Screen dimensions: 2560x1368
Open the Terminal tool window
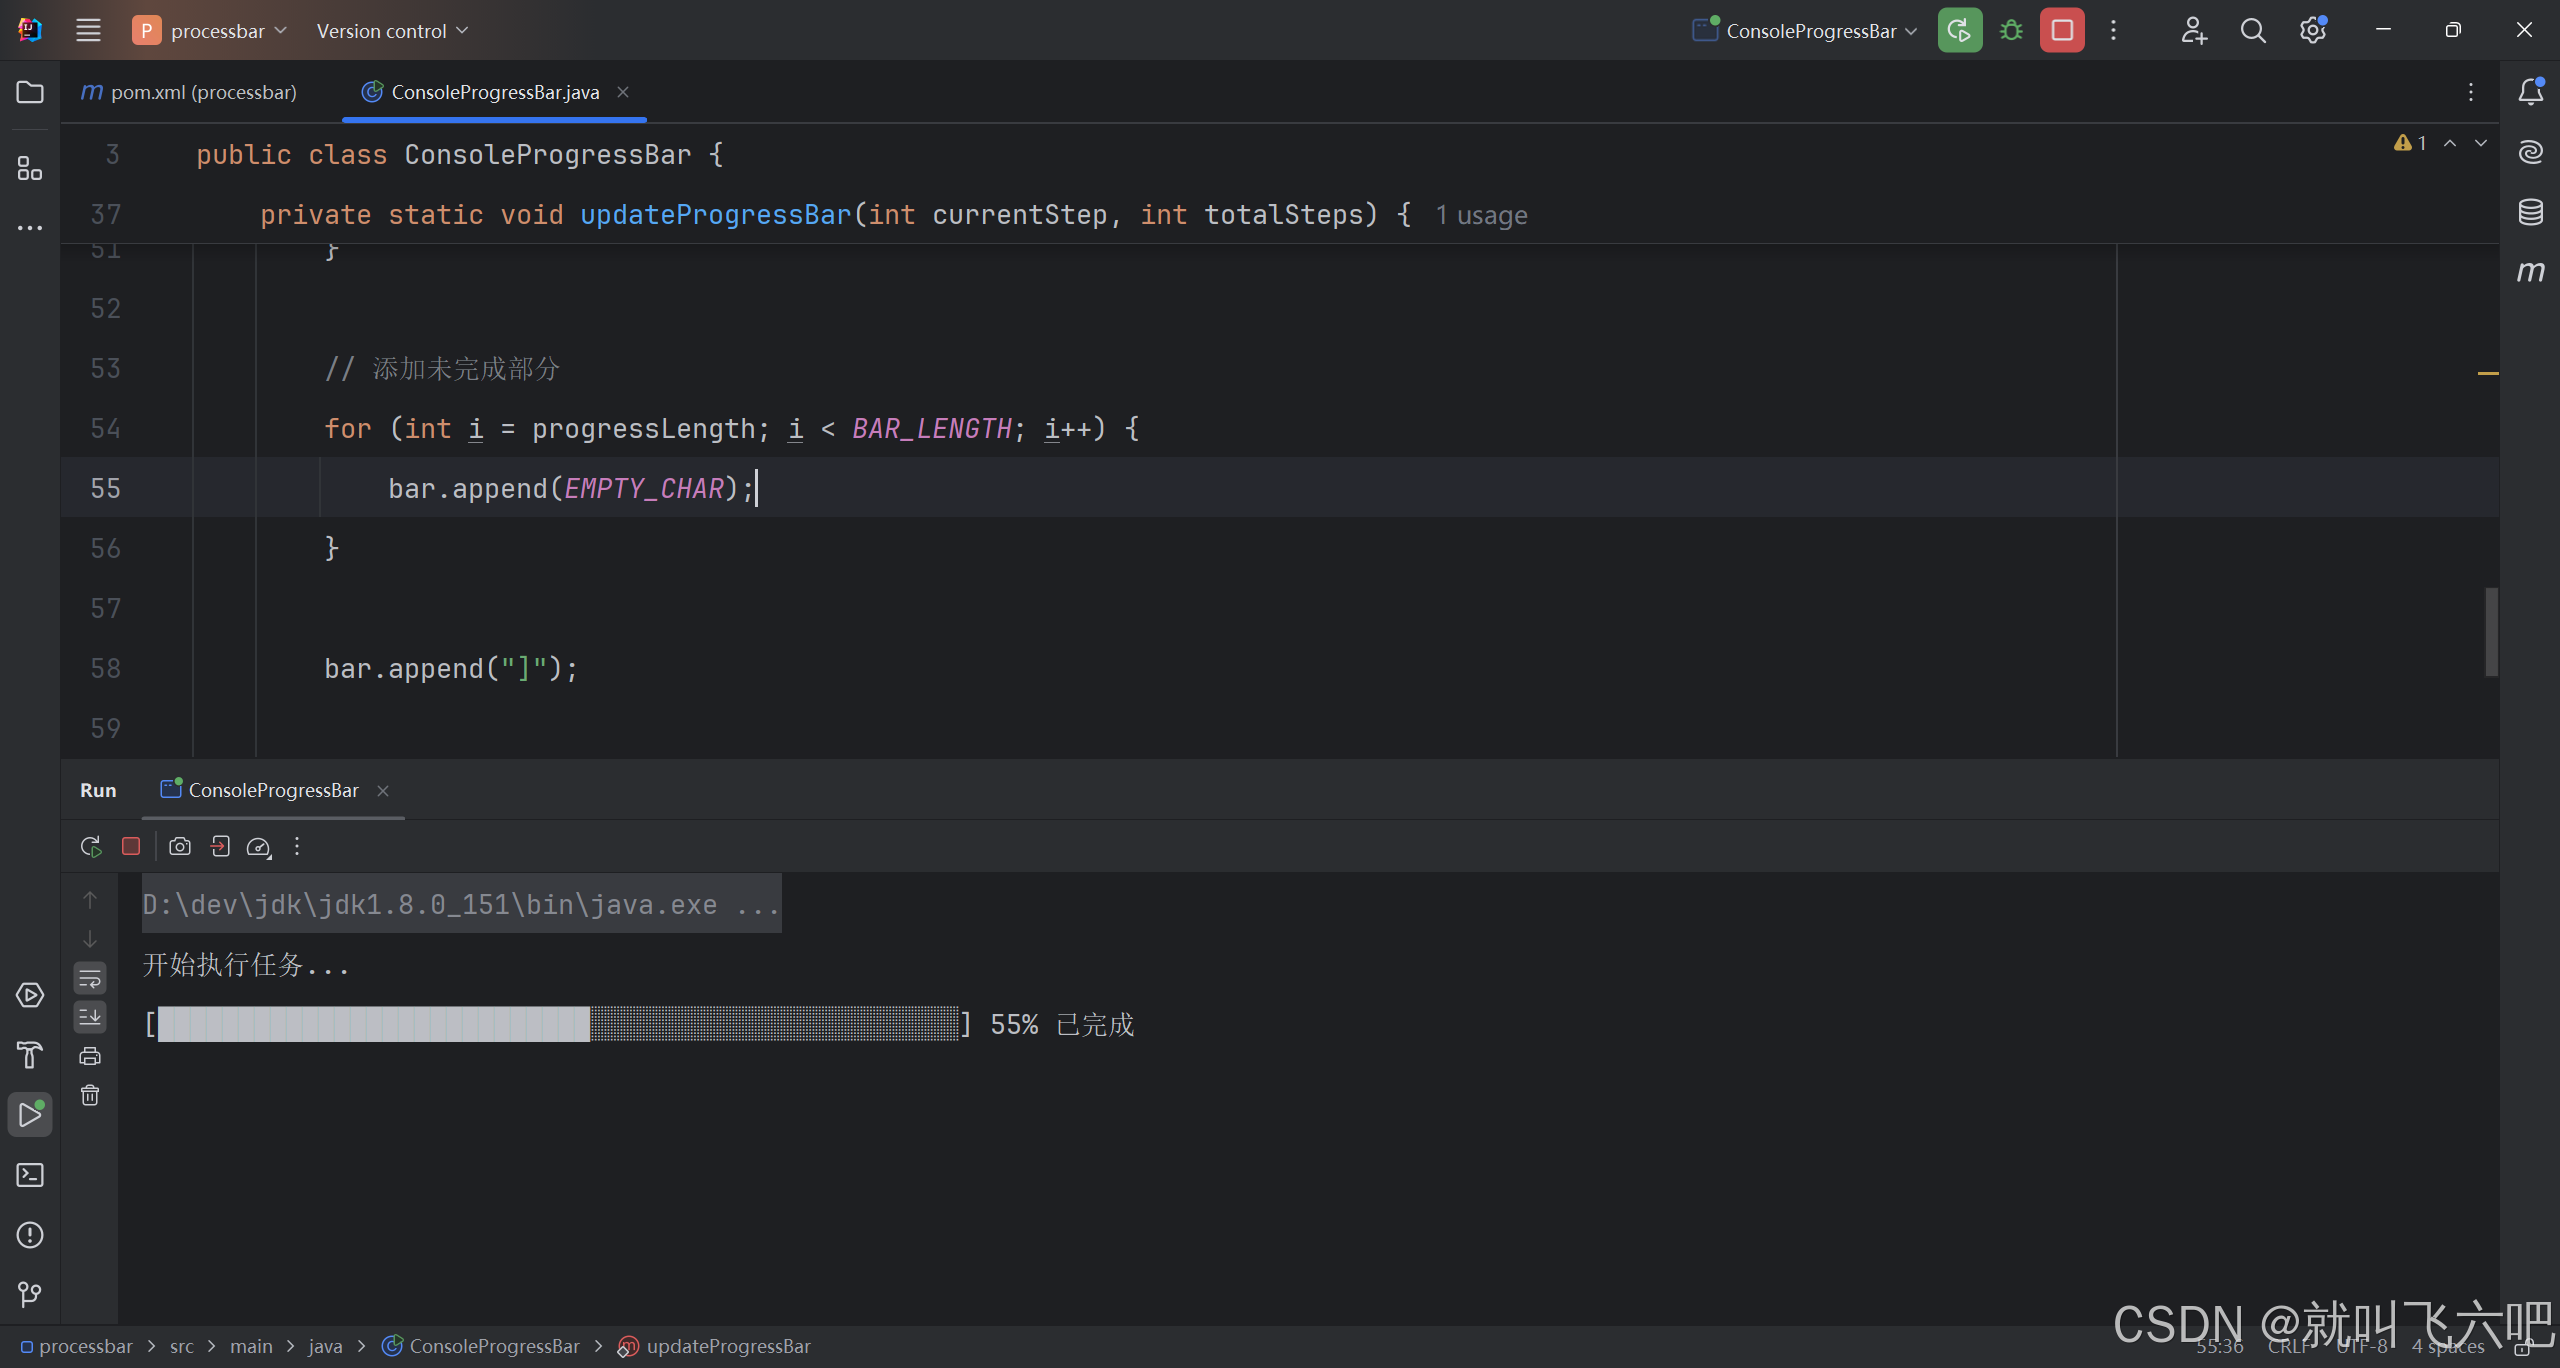point(30,1175)
